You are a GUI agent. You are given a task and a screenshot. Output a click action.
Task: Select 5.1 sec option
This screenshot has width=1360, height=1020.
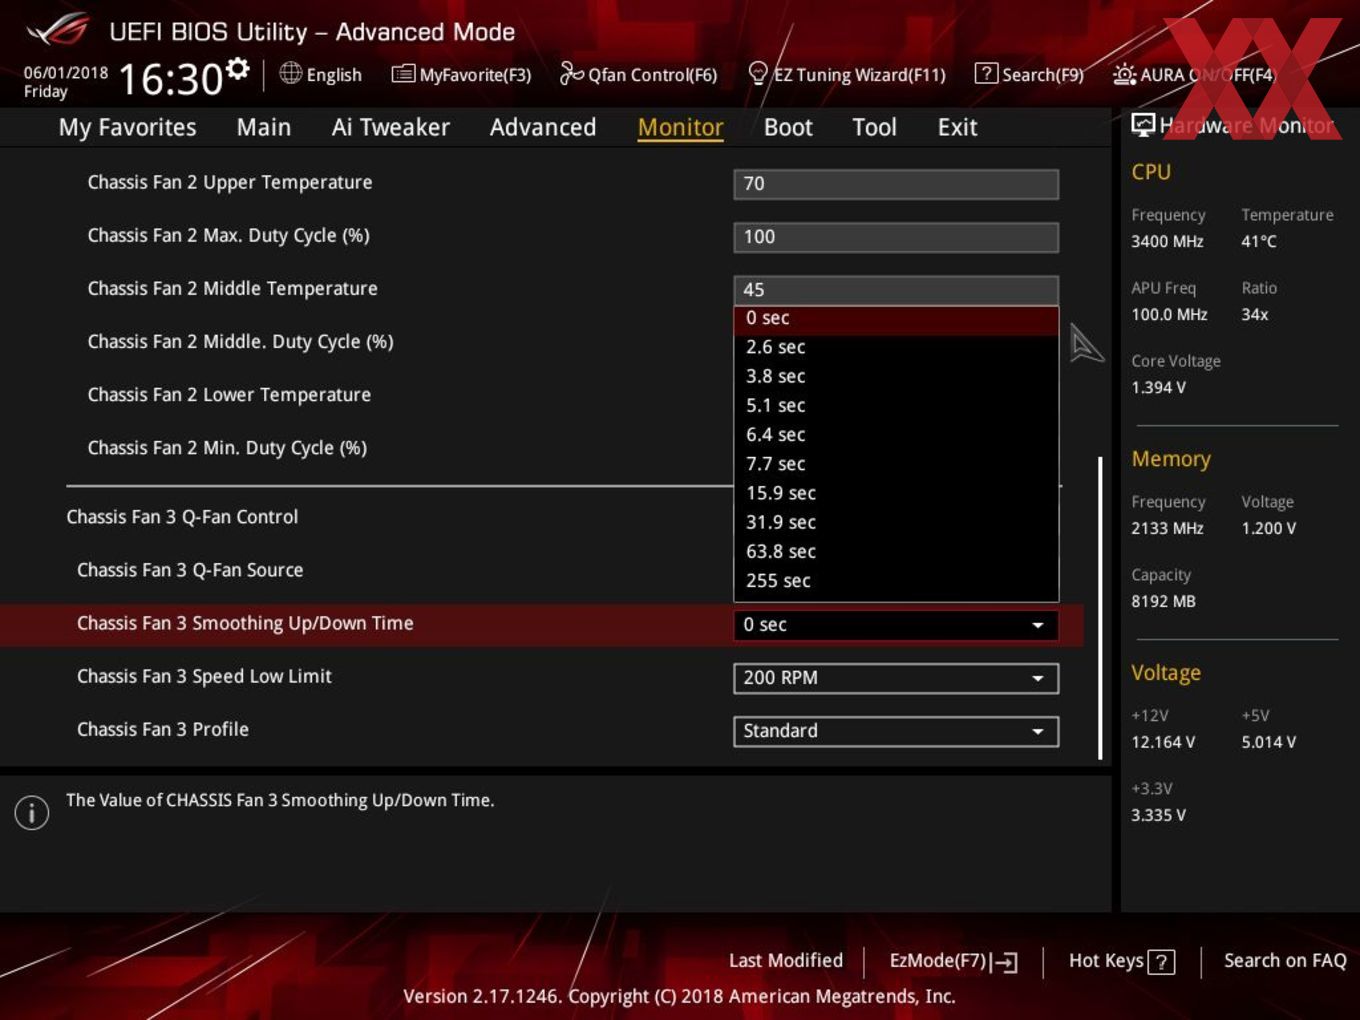(896, 405)
